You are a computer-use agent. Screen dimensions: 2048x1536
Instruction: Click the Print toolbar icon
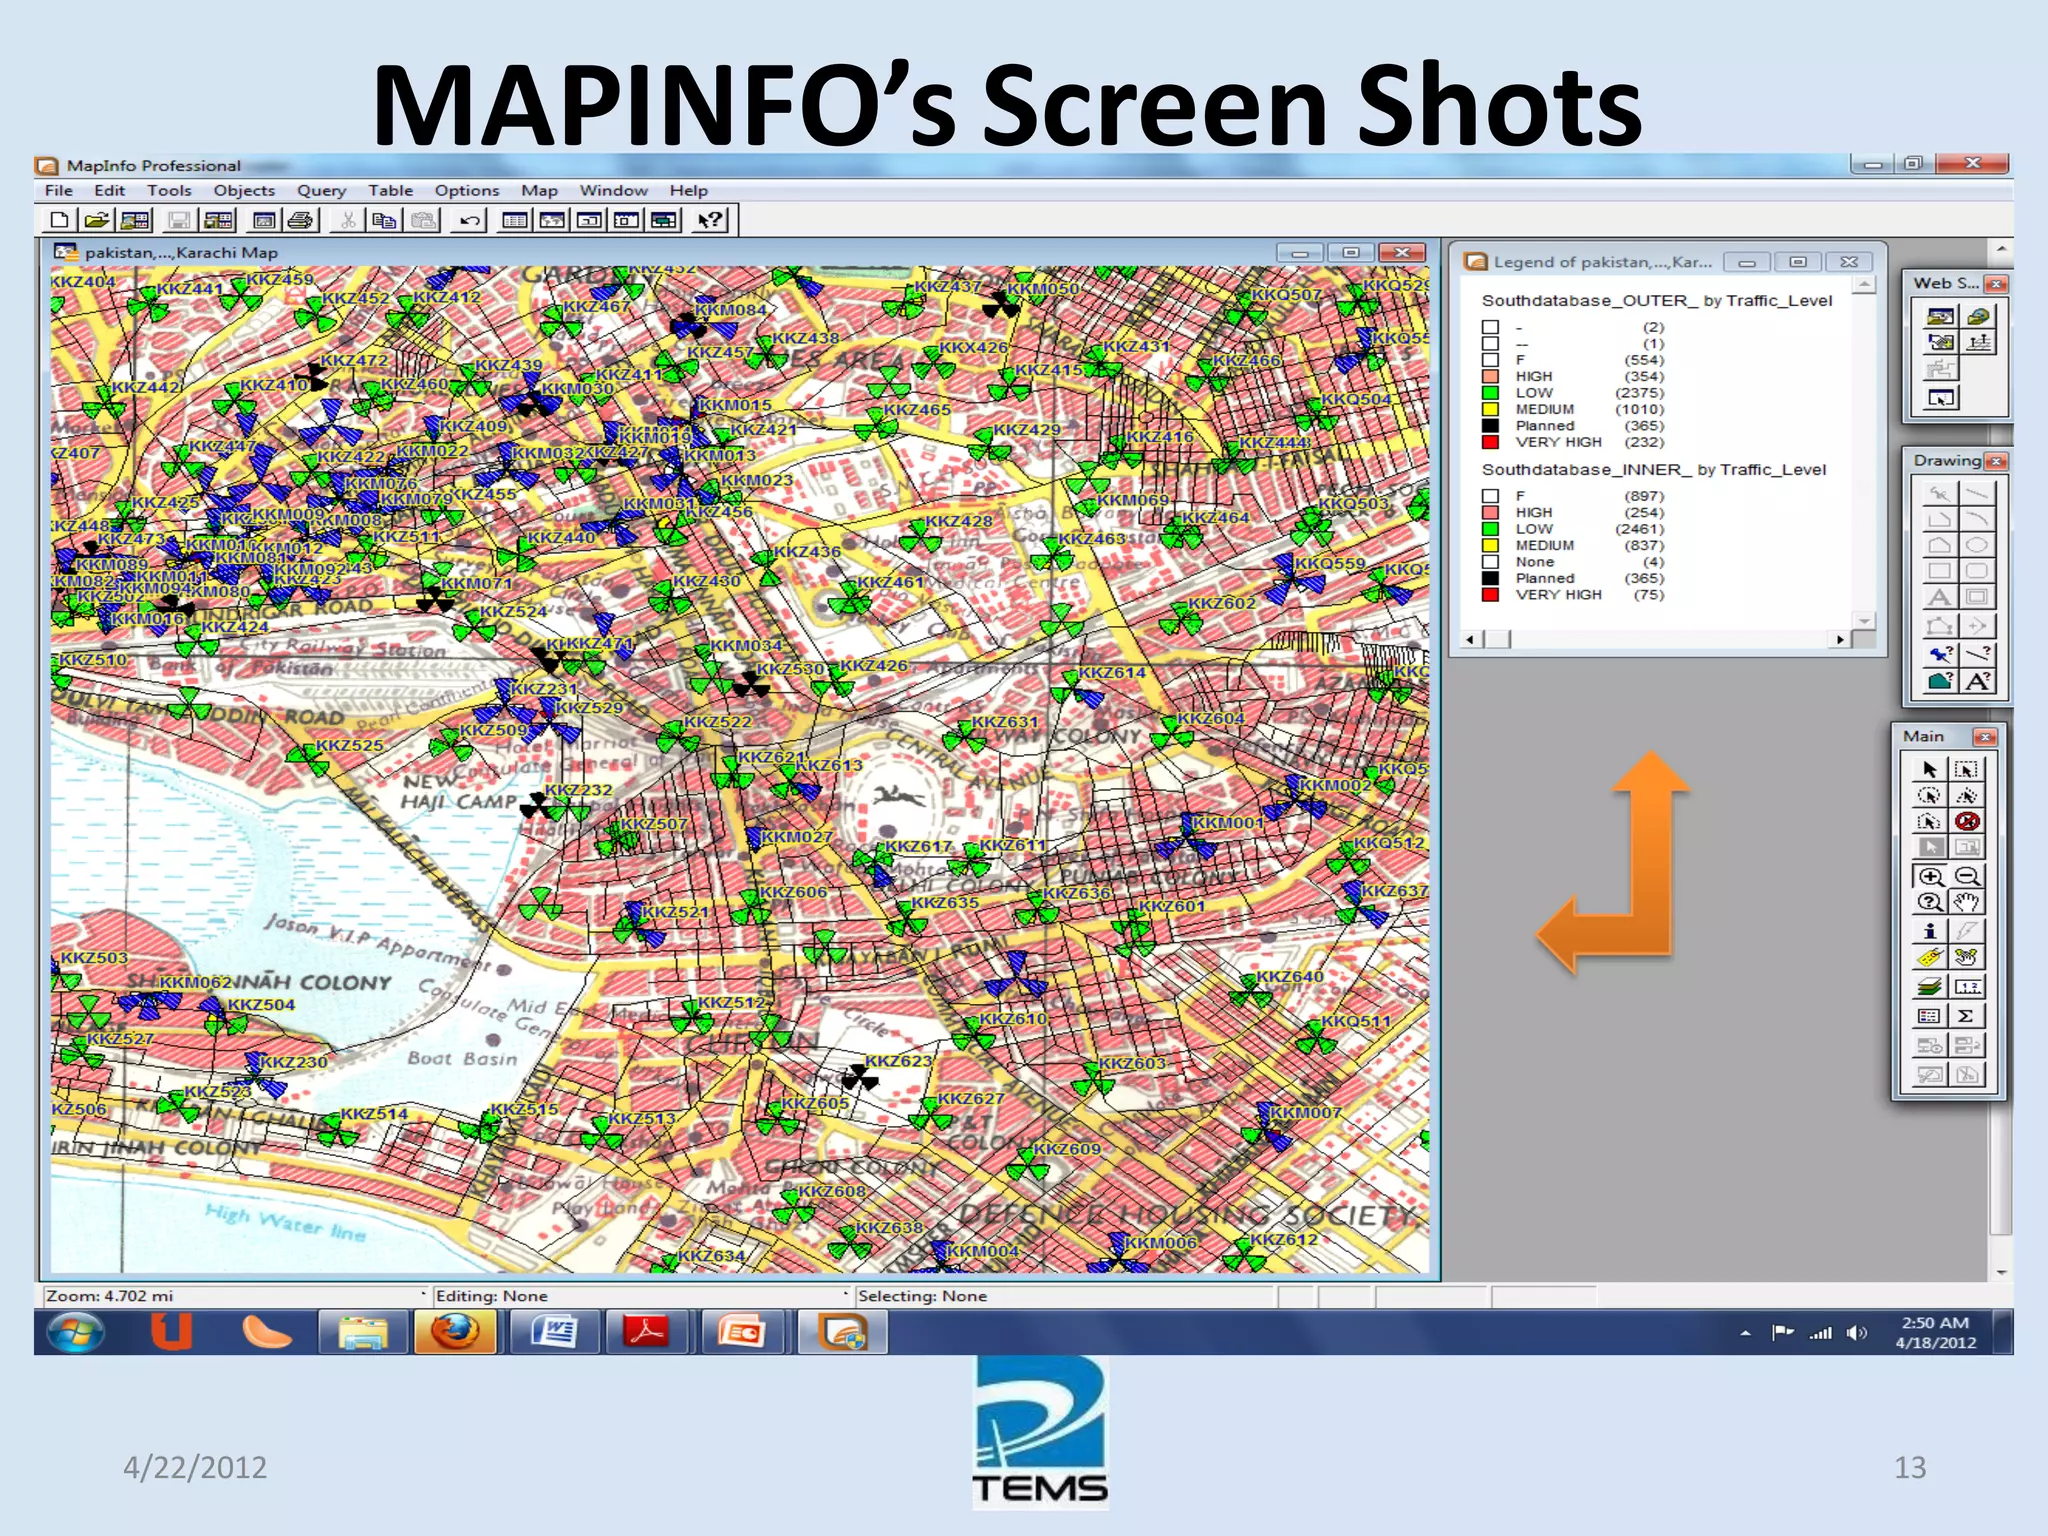coord(301,220)
